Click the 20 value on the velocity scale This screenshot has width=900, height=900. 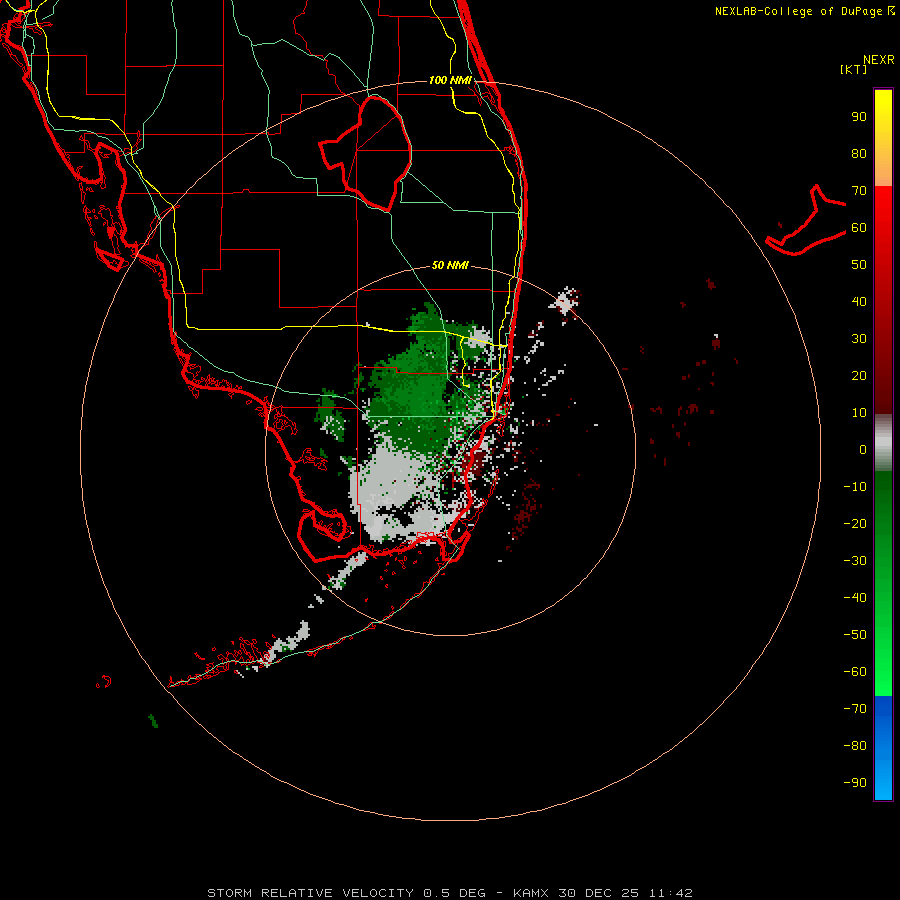tap(859, 376)
